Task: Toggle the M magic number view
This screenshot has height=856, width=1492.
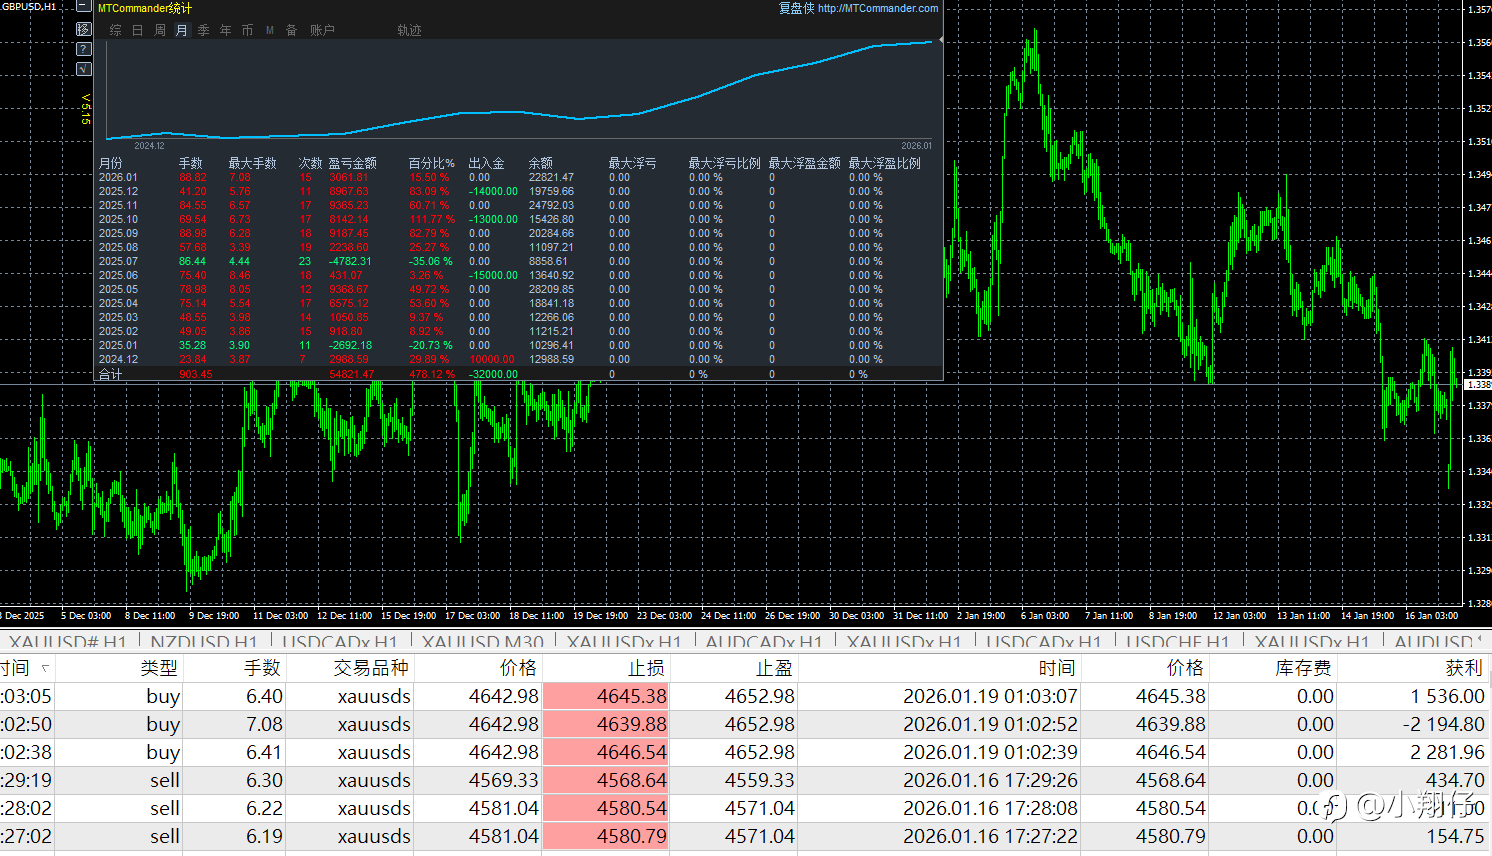Action: (x=270, y=31)
